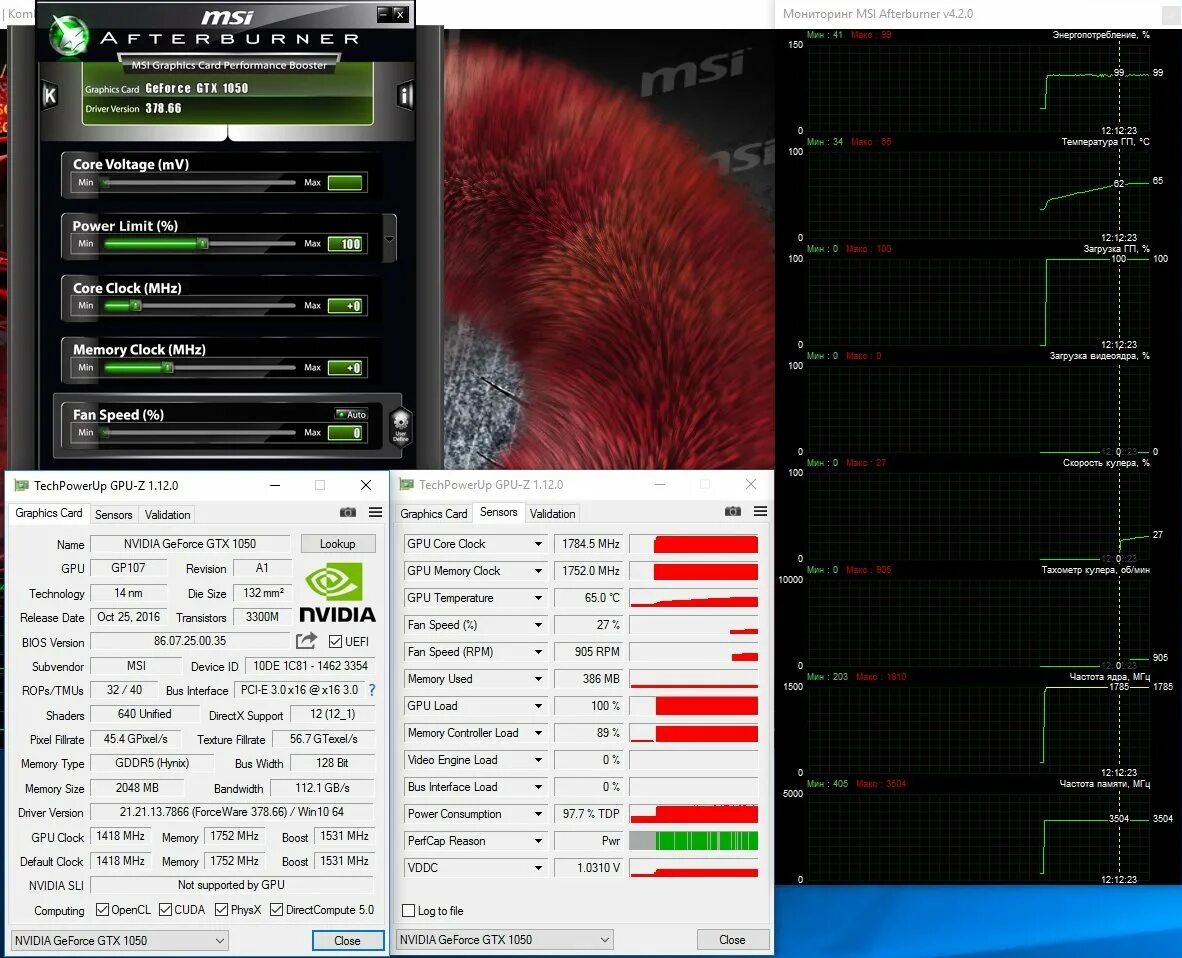Adjust the Power Limit slider handle
1182x958 pixels.
tap(203, 243)
